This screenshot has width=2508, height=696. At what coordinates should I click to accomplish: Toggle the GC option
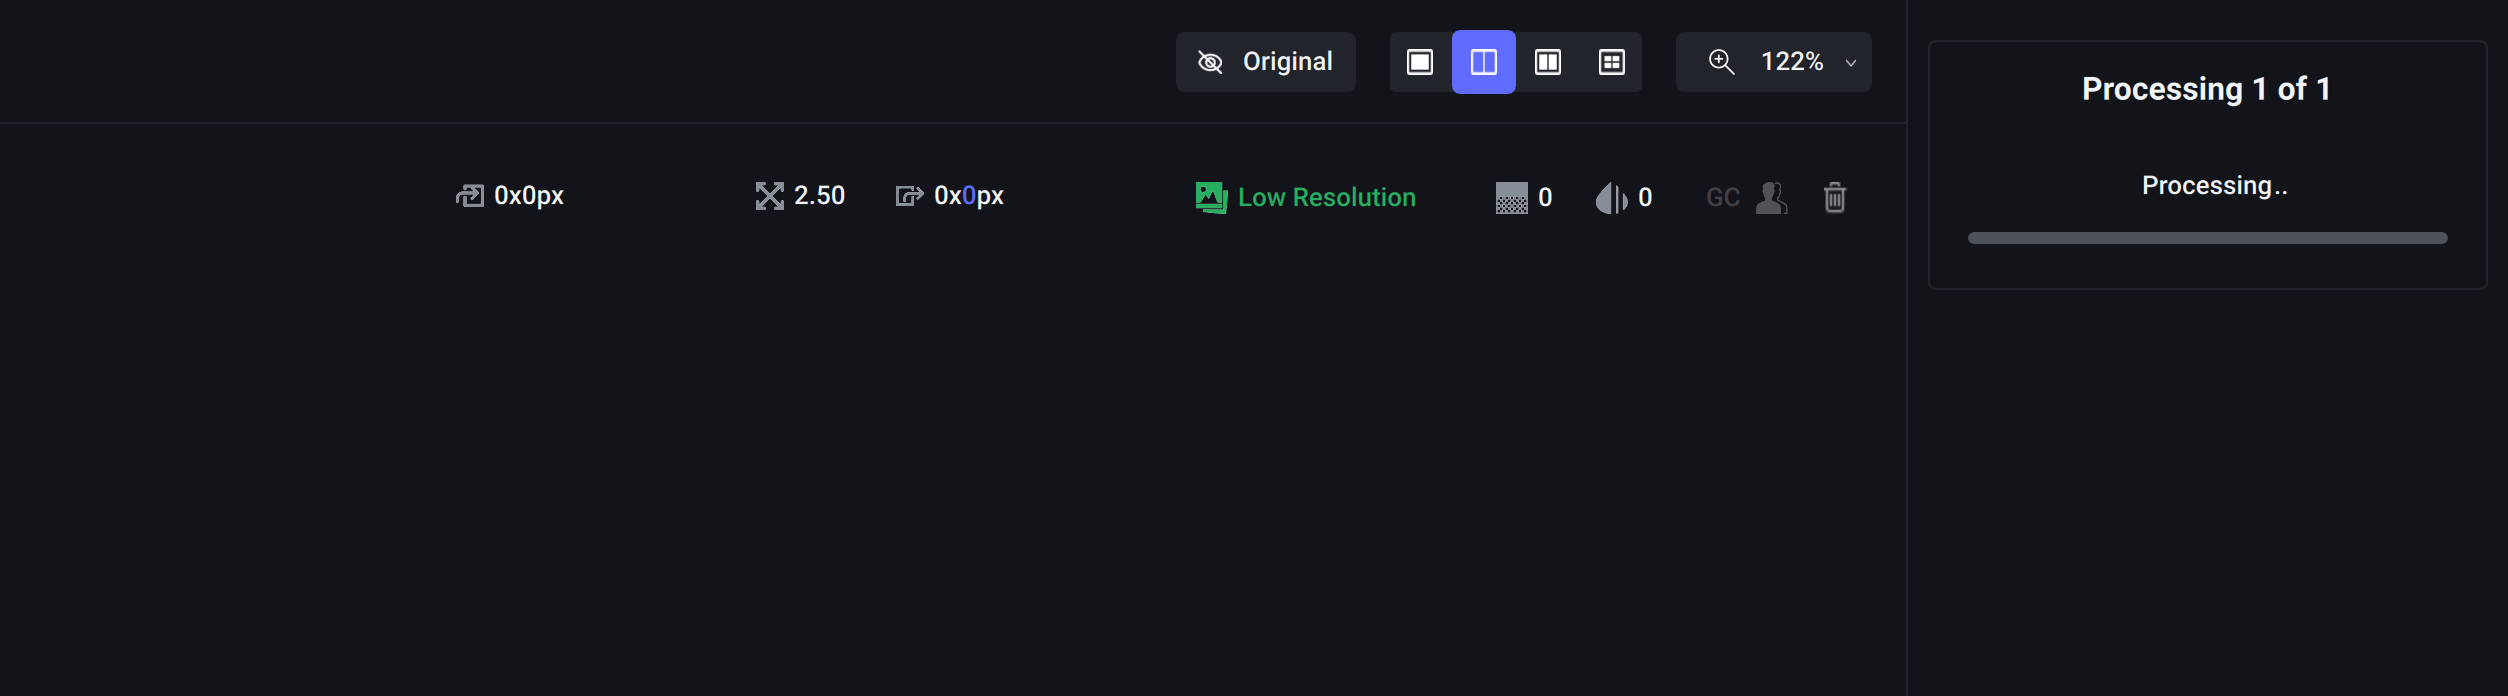coord(1722,198)
